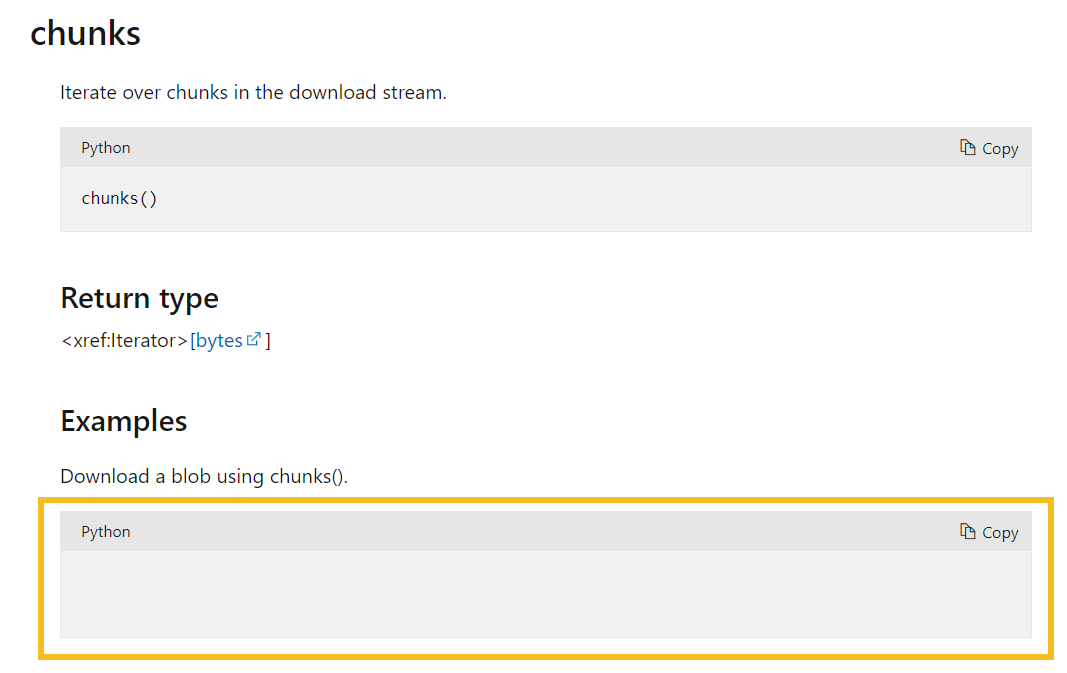The height and width of the screenshot is (673, 1067).
Task: Click the Copy label in the chunks() block
Action: [1000, 149]
